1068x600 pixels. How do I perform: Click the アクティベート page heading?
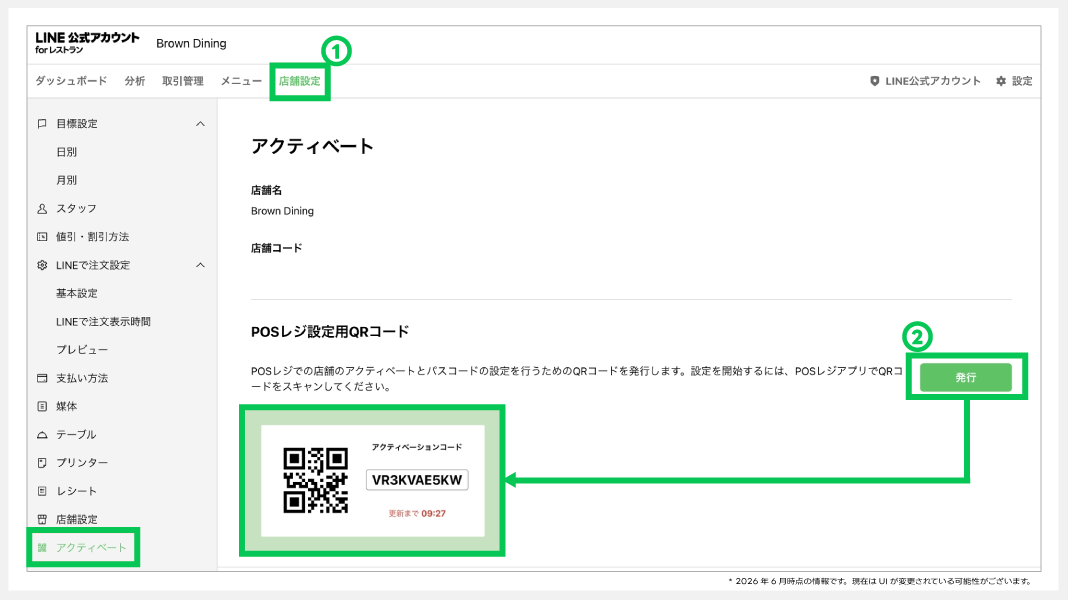[x=313, y=146]
